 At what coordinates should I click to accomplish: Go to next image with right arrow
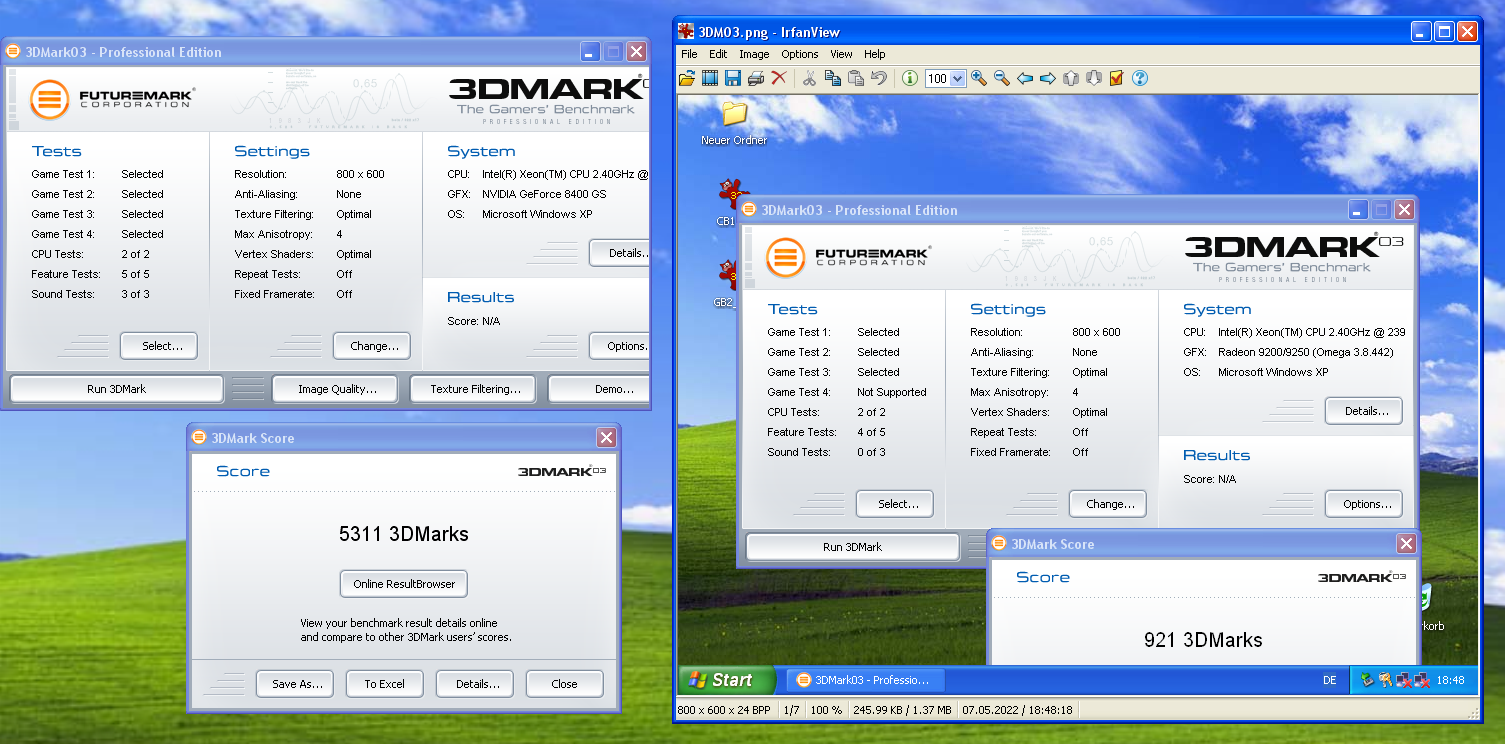1048,78
